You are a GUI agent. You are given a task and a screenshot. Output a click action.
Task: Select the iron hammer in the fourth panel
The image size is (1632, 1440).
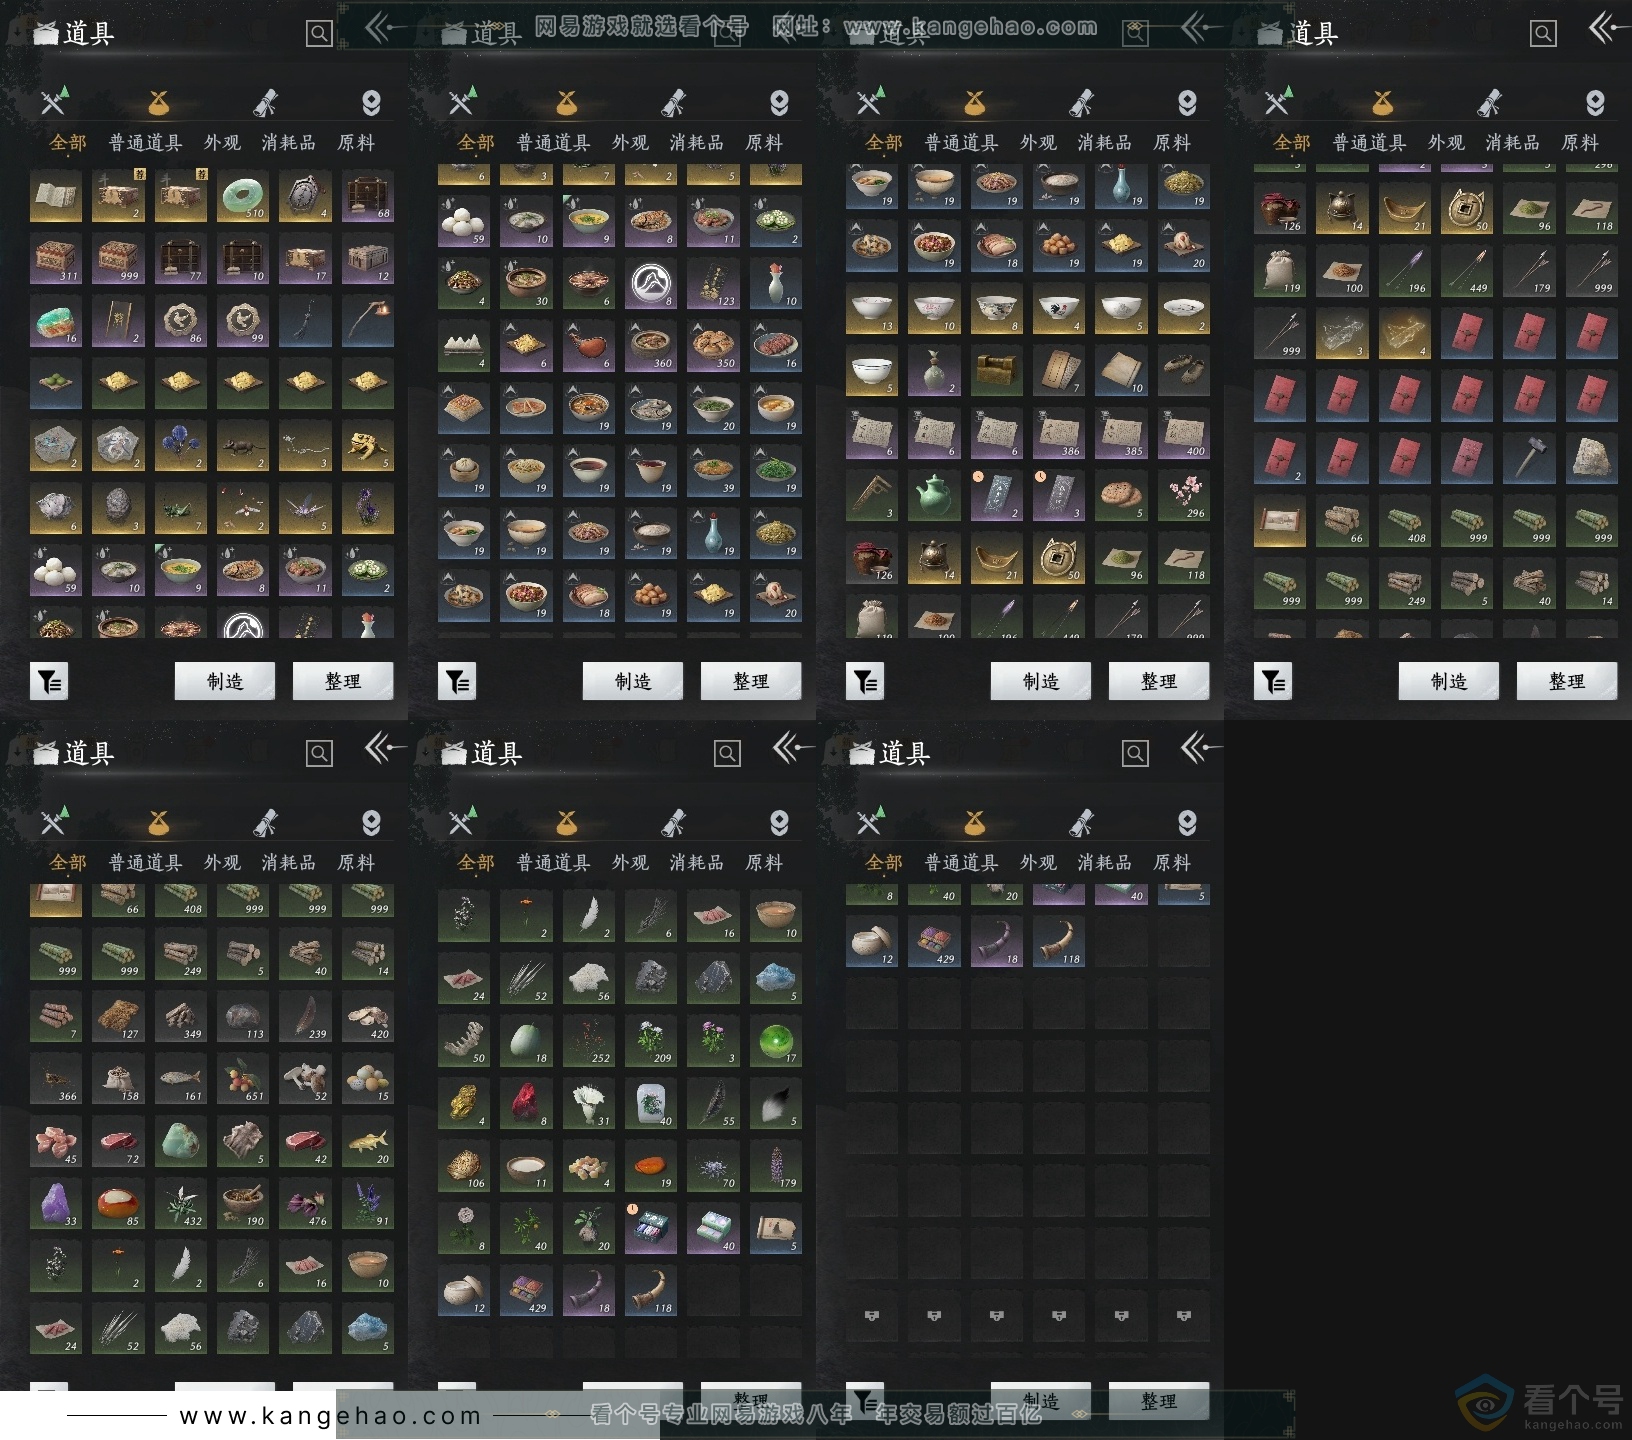1530,459
